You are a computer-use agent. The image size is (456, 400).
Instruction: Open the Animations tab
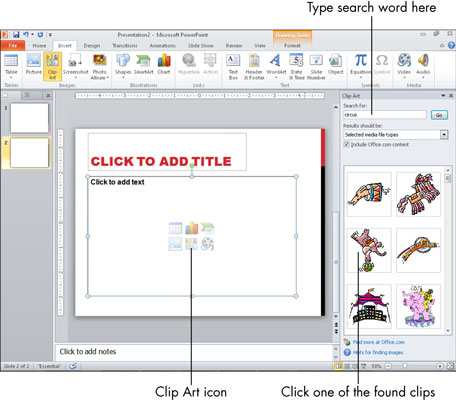162,45
